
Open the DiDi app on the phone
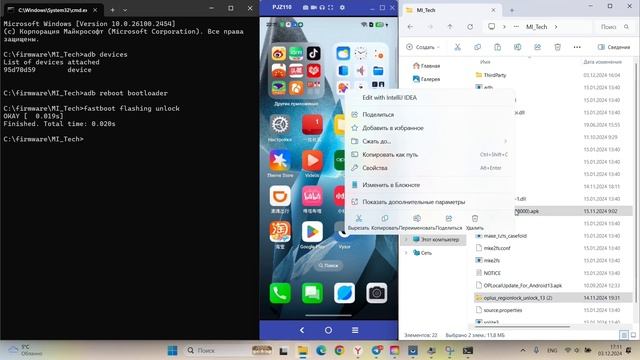click(280, 196)
